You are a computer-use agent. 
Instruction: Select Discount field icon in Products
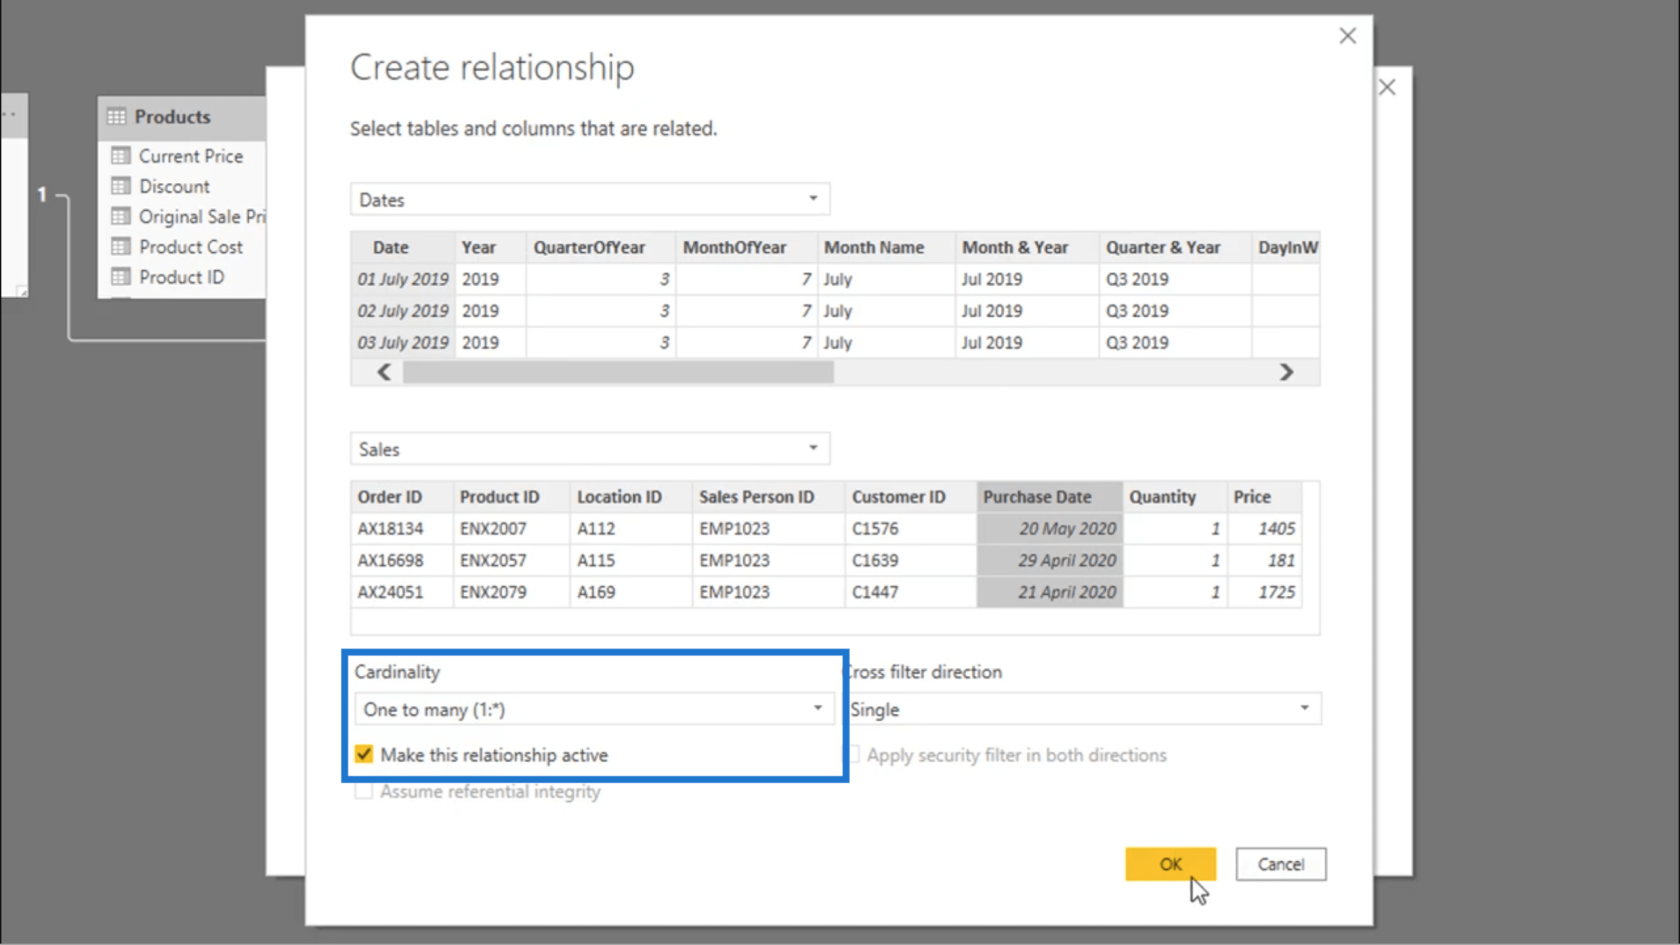121,186
